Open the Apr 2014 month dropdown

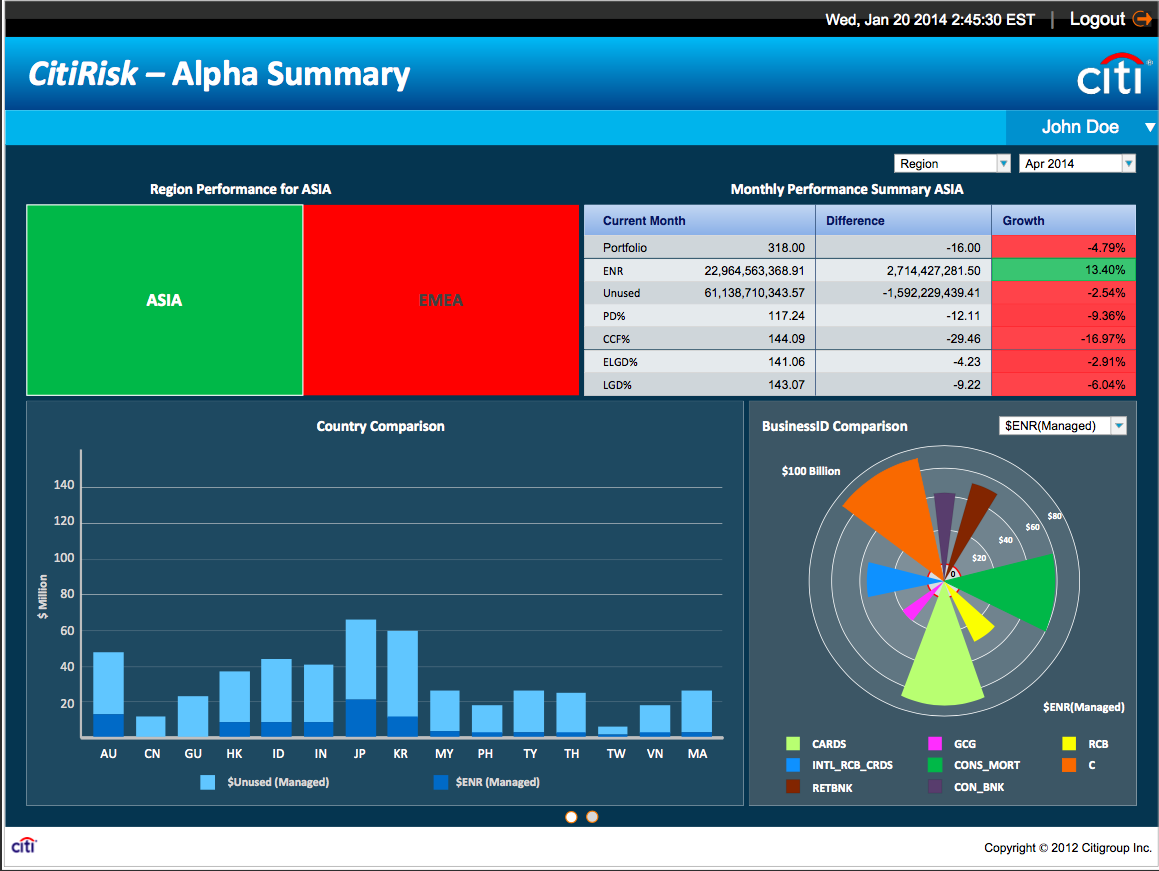click(1077, 163)
